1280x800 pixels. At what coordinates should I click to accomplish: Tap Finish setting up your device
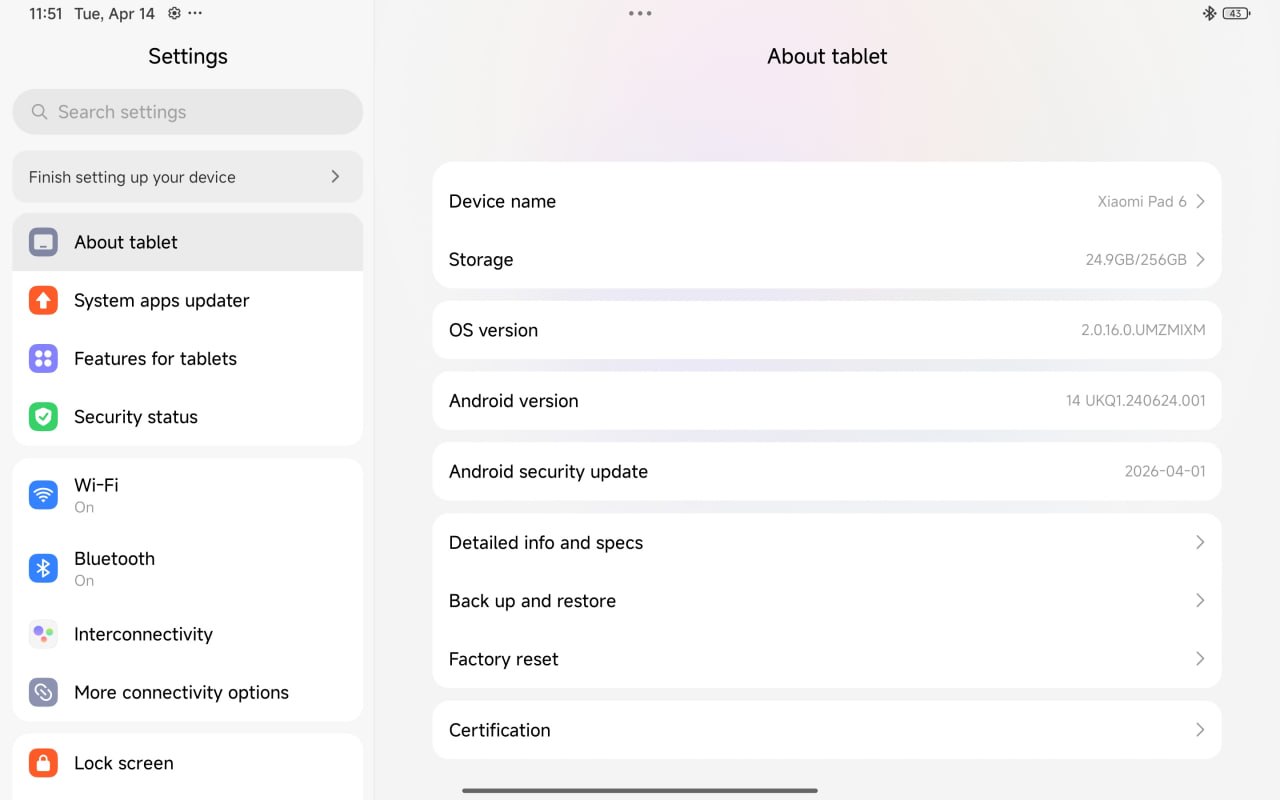click(x=188, y=177)
